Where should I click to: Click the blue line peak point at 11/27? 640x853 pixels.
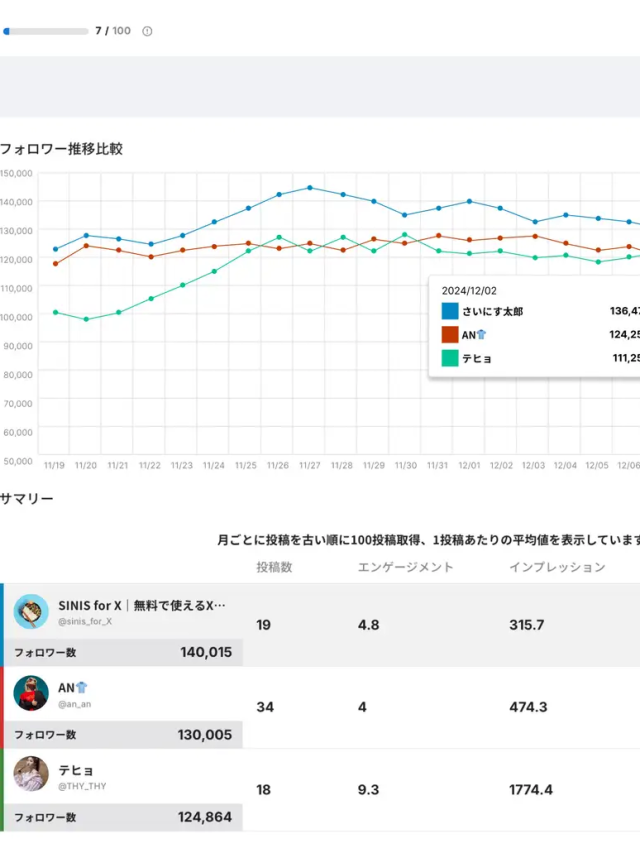tap(310, 187)
